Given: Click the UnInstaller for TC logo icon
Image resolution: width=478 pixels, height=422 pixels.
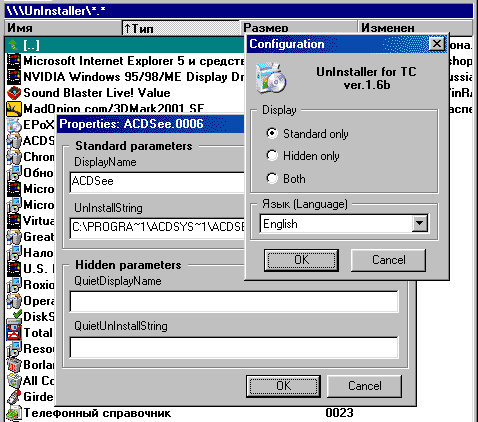Looking at the screenshot, I should (x=271, y=78).
